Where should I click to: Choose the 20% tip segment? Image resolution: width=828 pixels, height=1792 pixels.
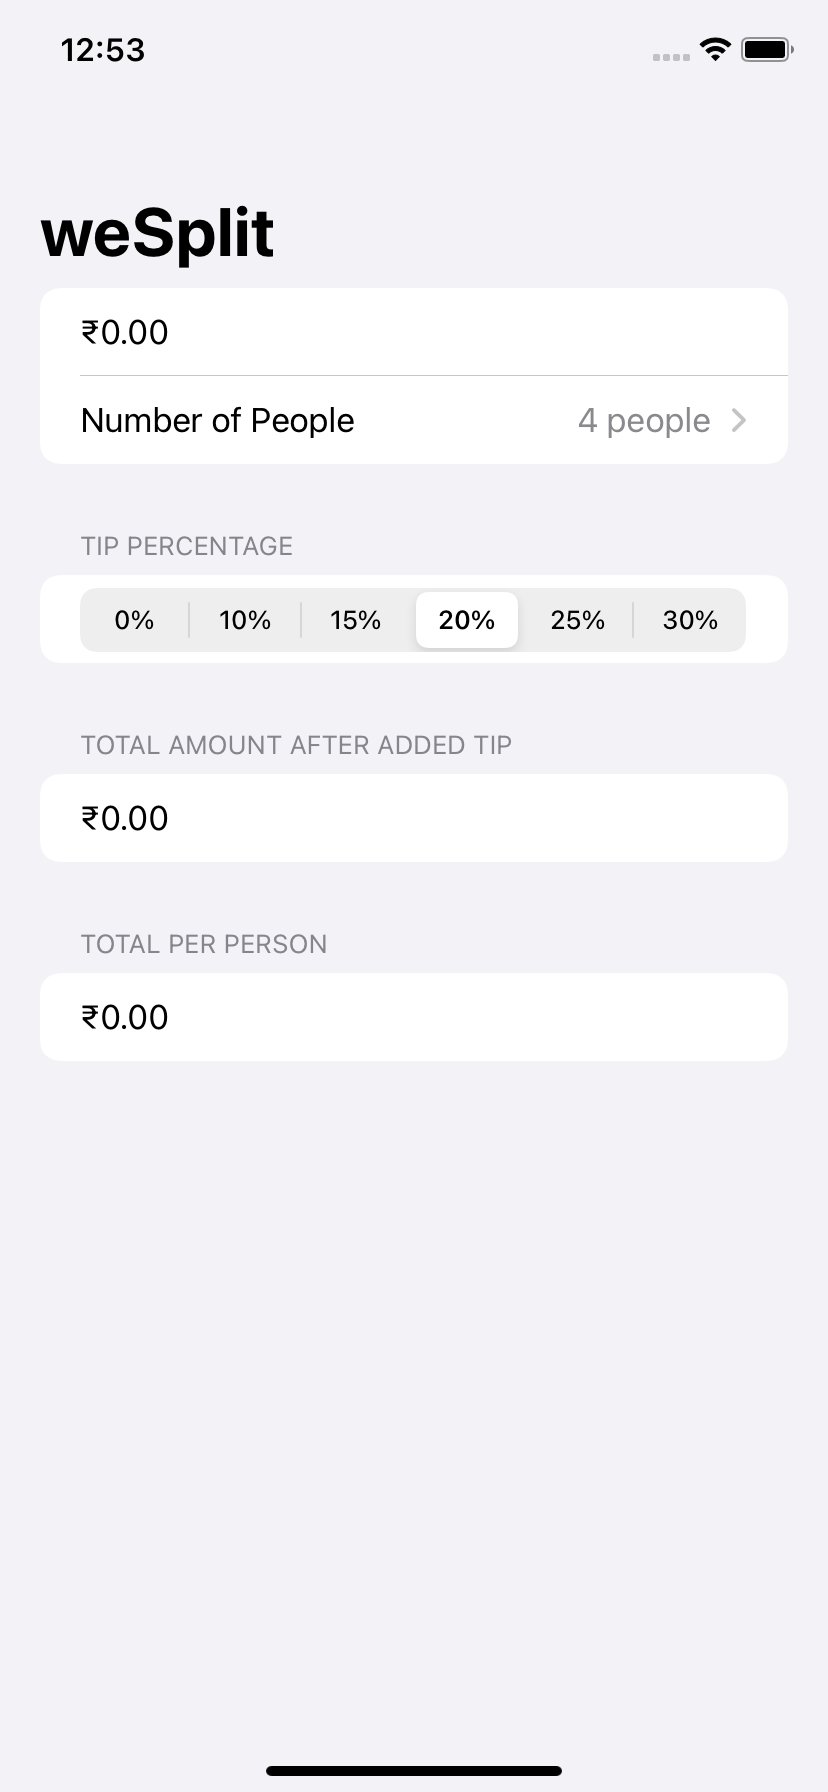tap(467, 620)
